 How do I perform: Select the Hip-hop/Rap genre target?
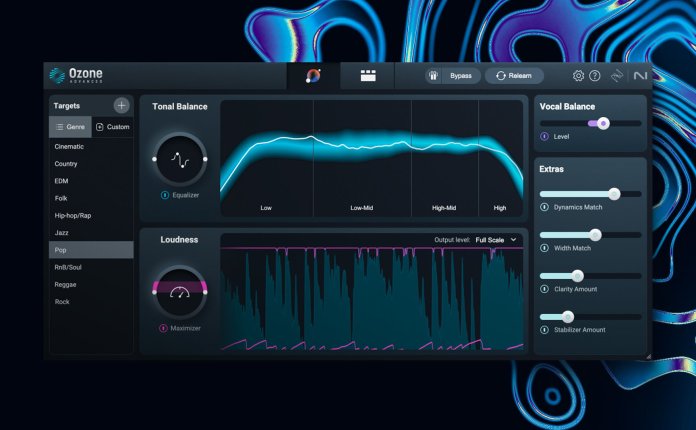tap(91, 216)
